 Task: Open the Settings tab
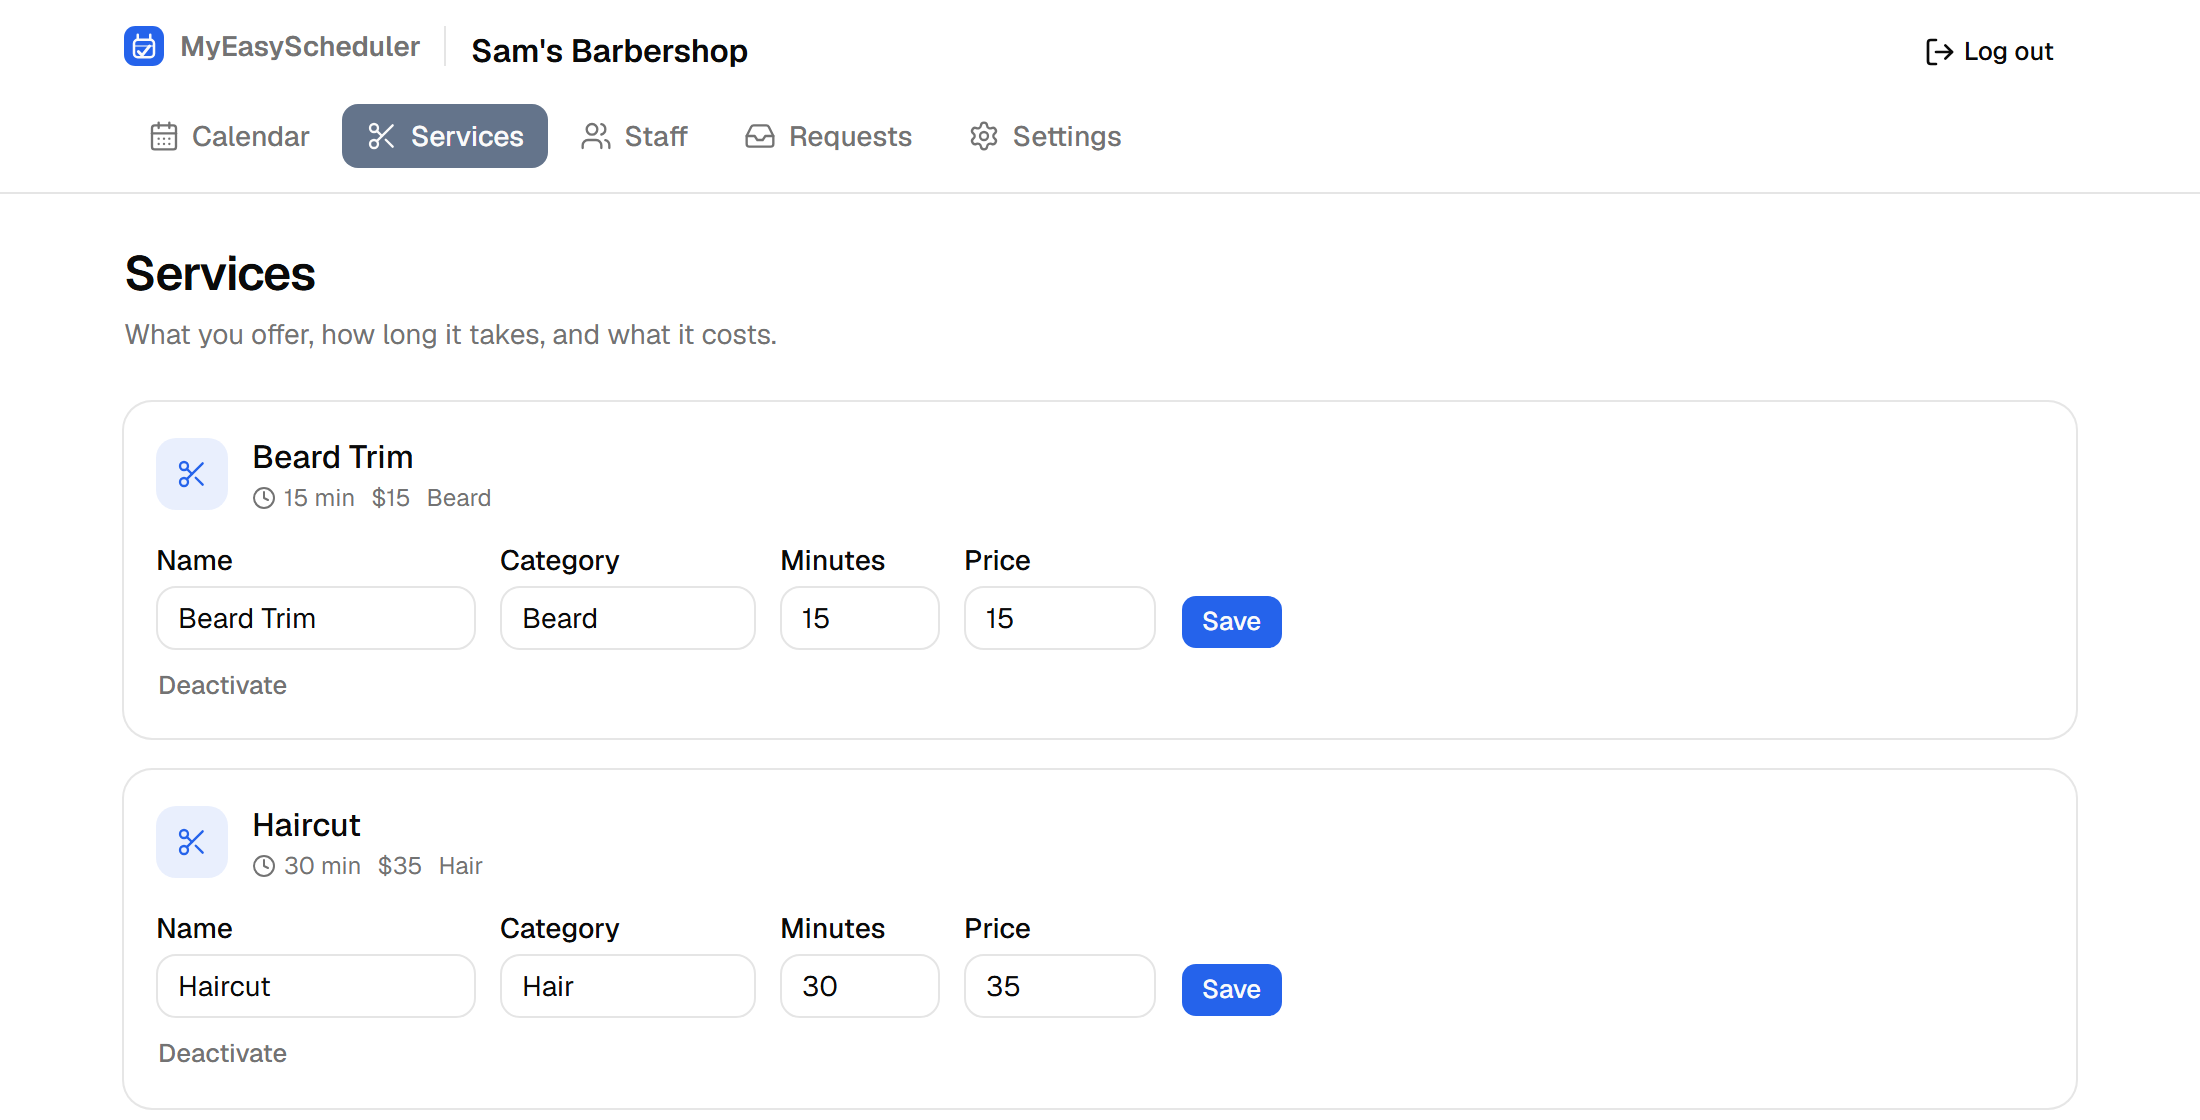(x=1045, y=136)
